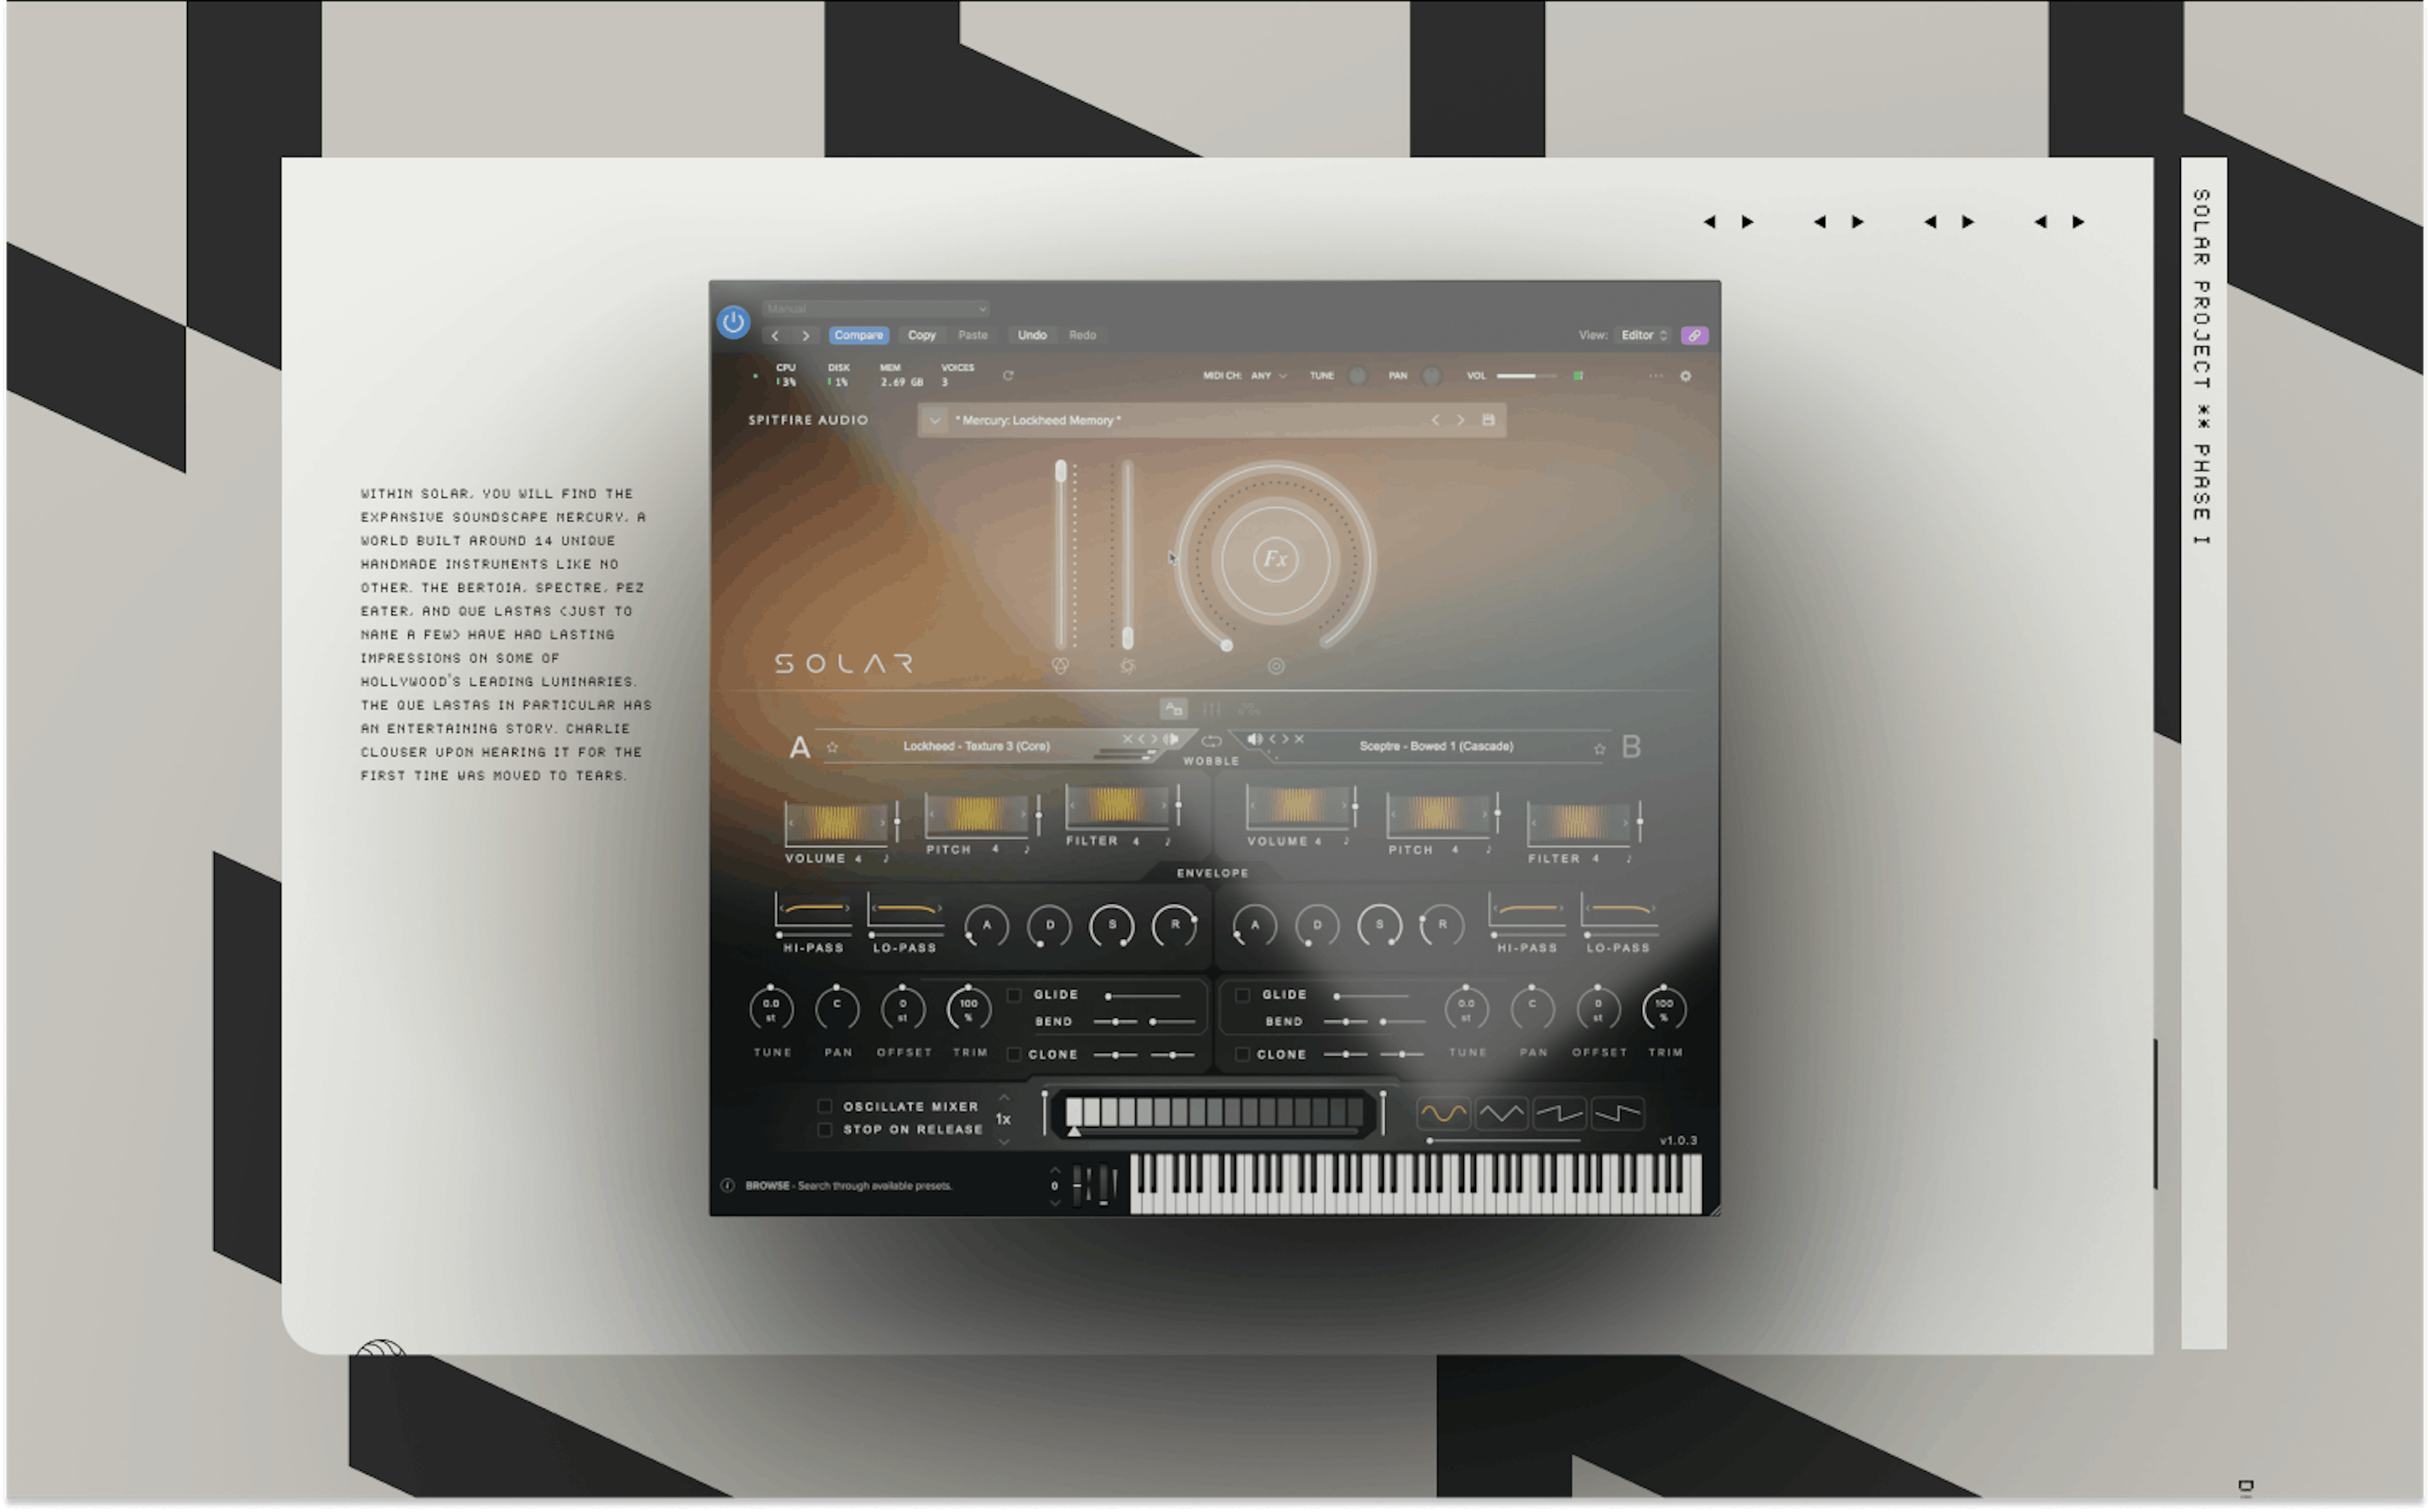Click layer A Glide slider
Image resolution: width=2430 pixels, height=1512 pixels.
coord(1143,996)
